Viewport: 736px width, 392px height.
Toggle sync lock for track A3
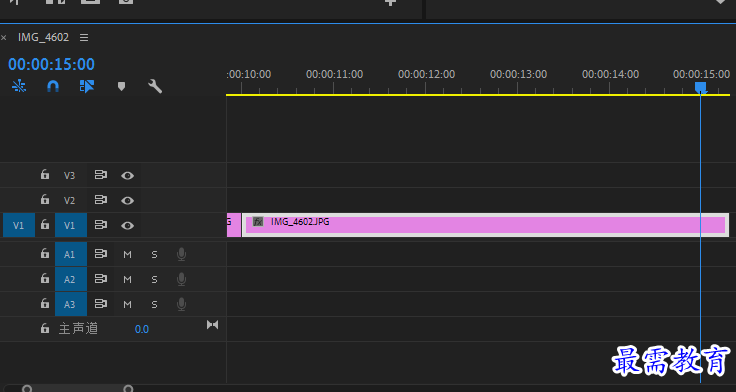100,303
